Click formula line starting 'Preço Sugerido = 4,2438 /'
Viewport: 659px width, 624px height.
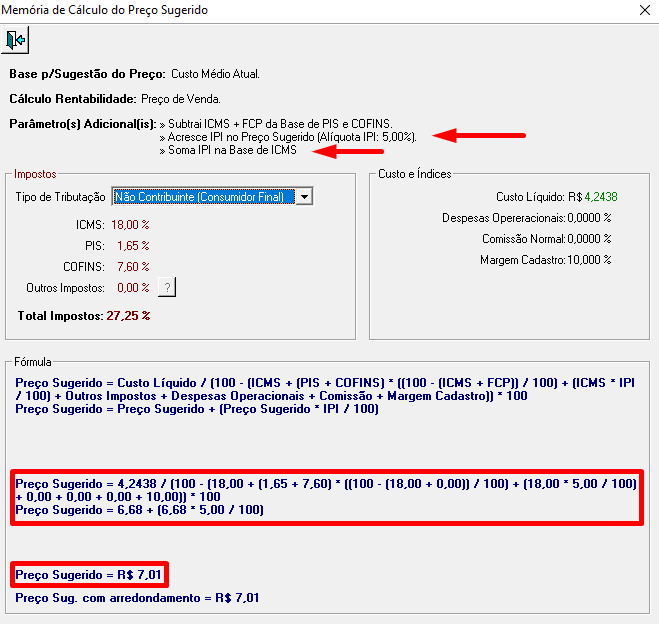(x=326, y=490)
